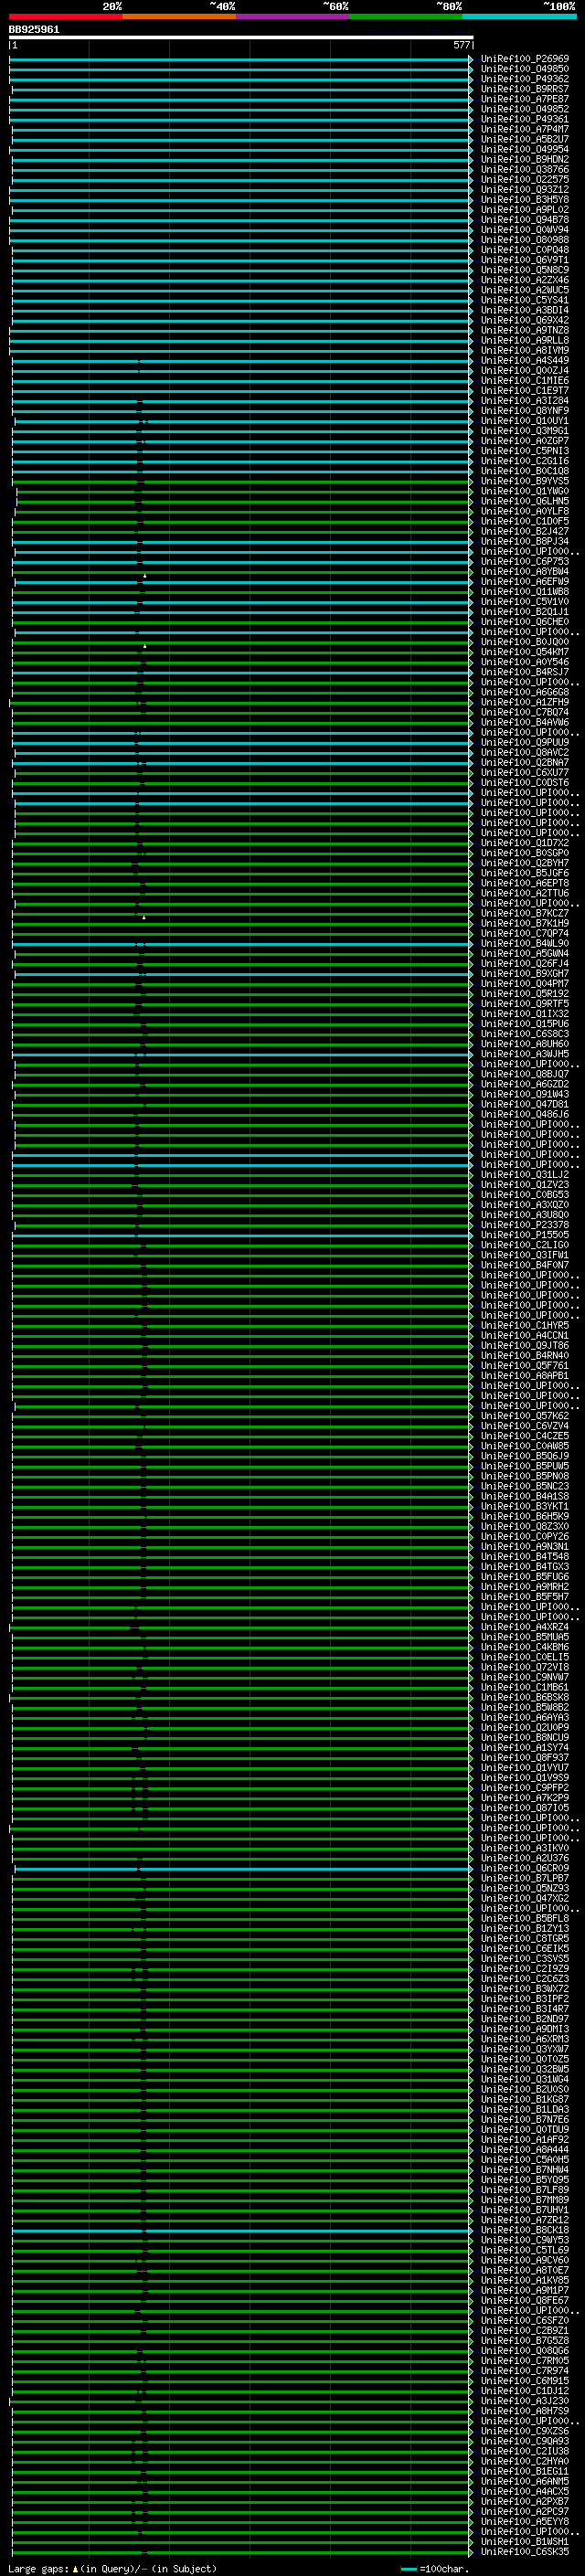The height and width of the screenshot is (2576, 585).
Task: Open hit UniRef100_A1SY74
Action: click(x=525, y=1748)
